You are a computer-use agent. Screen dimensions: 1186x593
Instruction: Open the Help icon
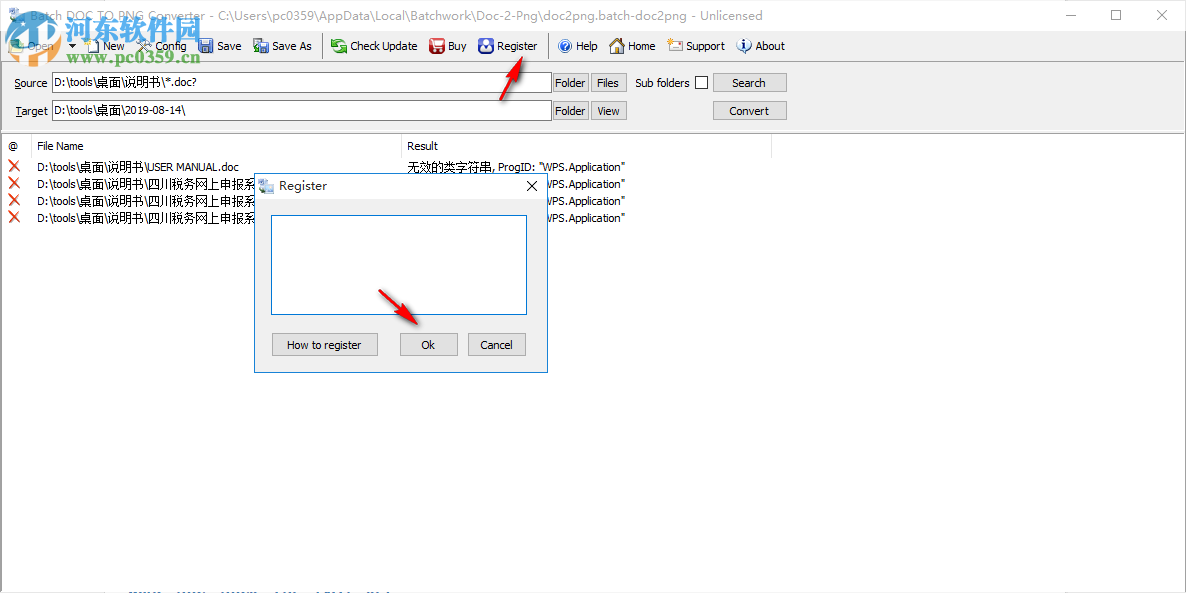pyautogui.click(x=577, y=45)
